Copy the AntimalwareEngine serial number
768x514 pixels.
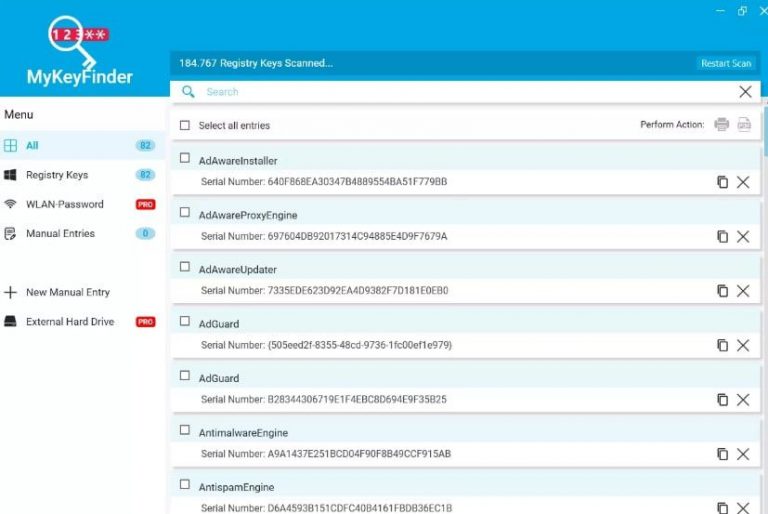click(x=722, y=454)
